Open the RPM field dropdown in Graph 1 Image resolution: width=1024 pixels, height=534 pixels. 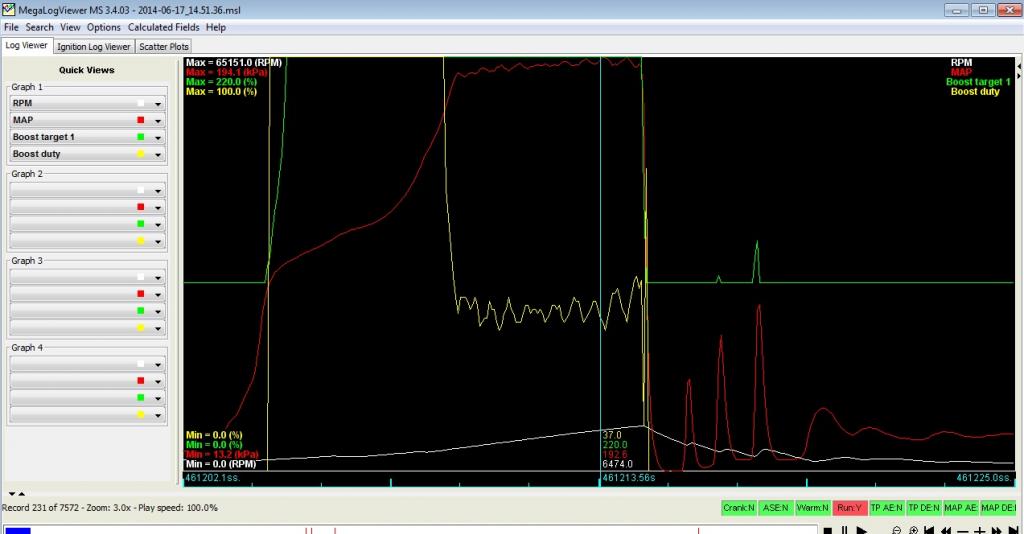(158, 103)
